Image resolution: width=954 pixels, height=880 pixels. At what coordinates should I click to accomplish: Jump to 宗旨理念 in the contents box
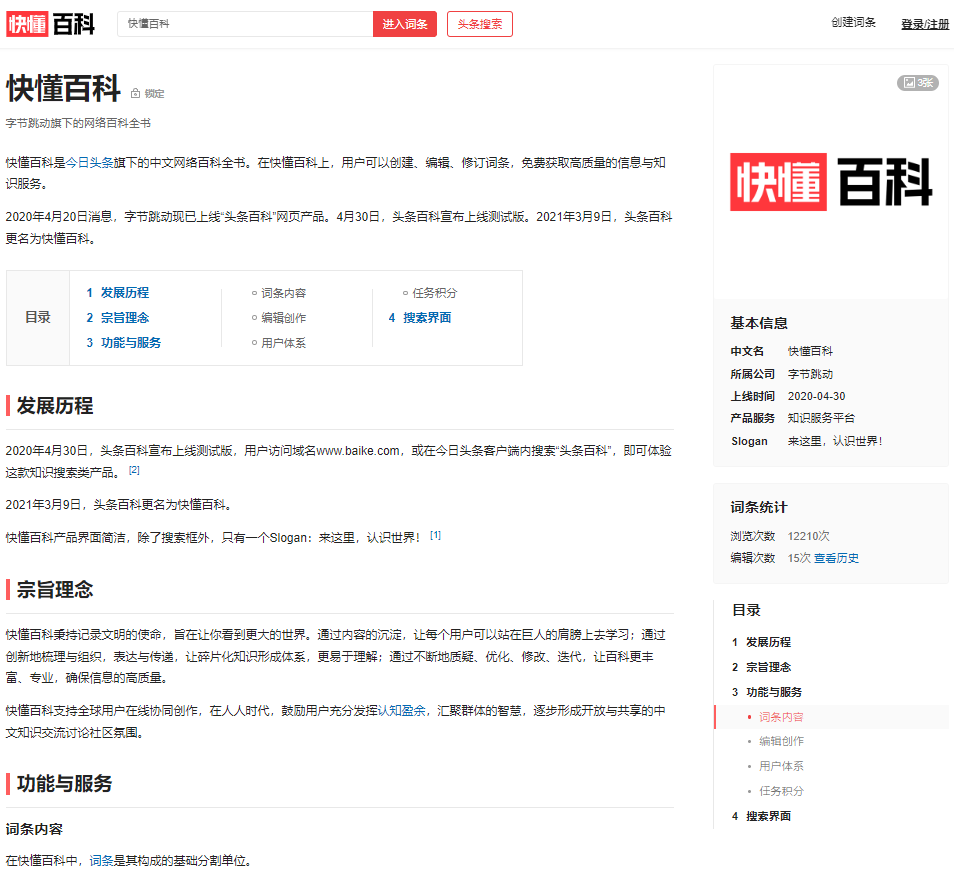point(124,318)
